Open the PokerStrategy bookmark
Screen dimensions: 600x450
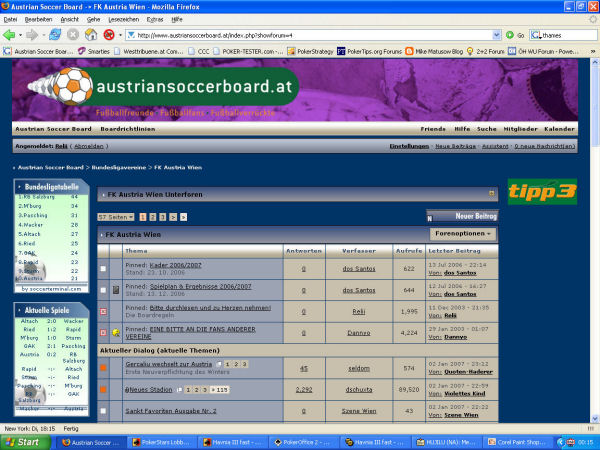point(310,51)
